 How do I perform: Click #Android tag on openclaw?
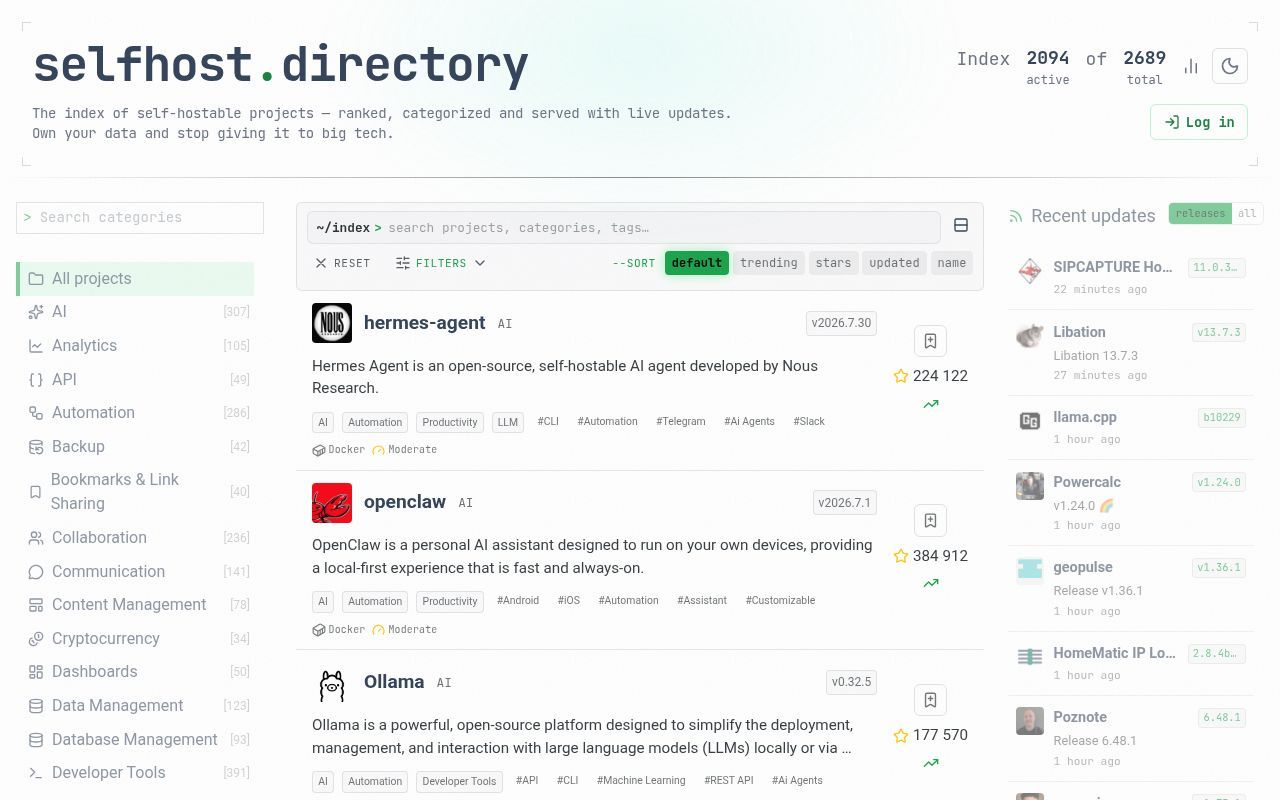click(518, 600)
